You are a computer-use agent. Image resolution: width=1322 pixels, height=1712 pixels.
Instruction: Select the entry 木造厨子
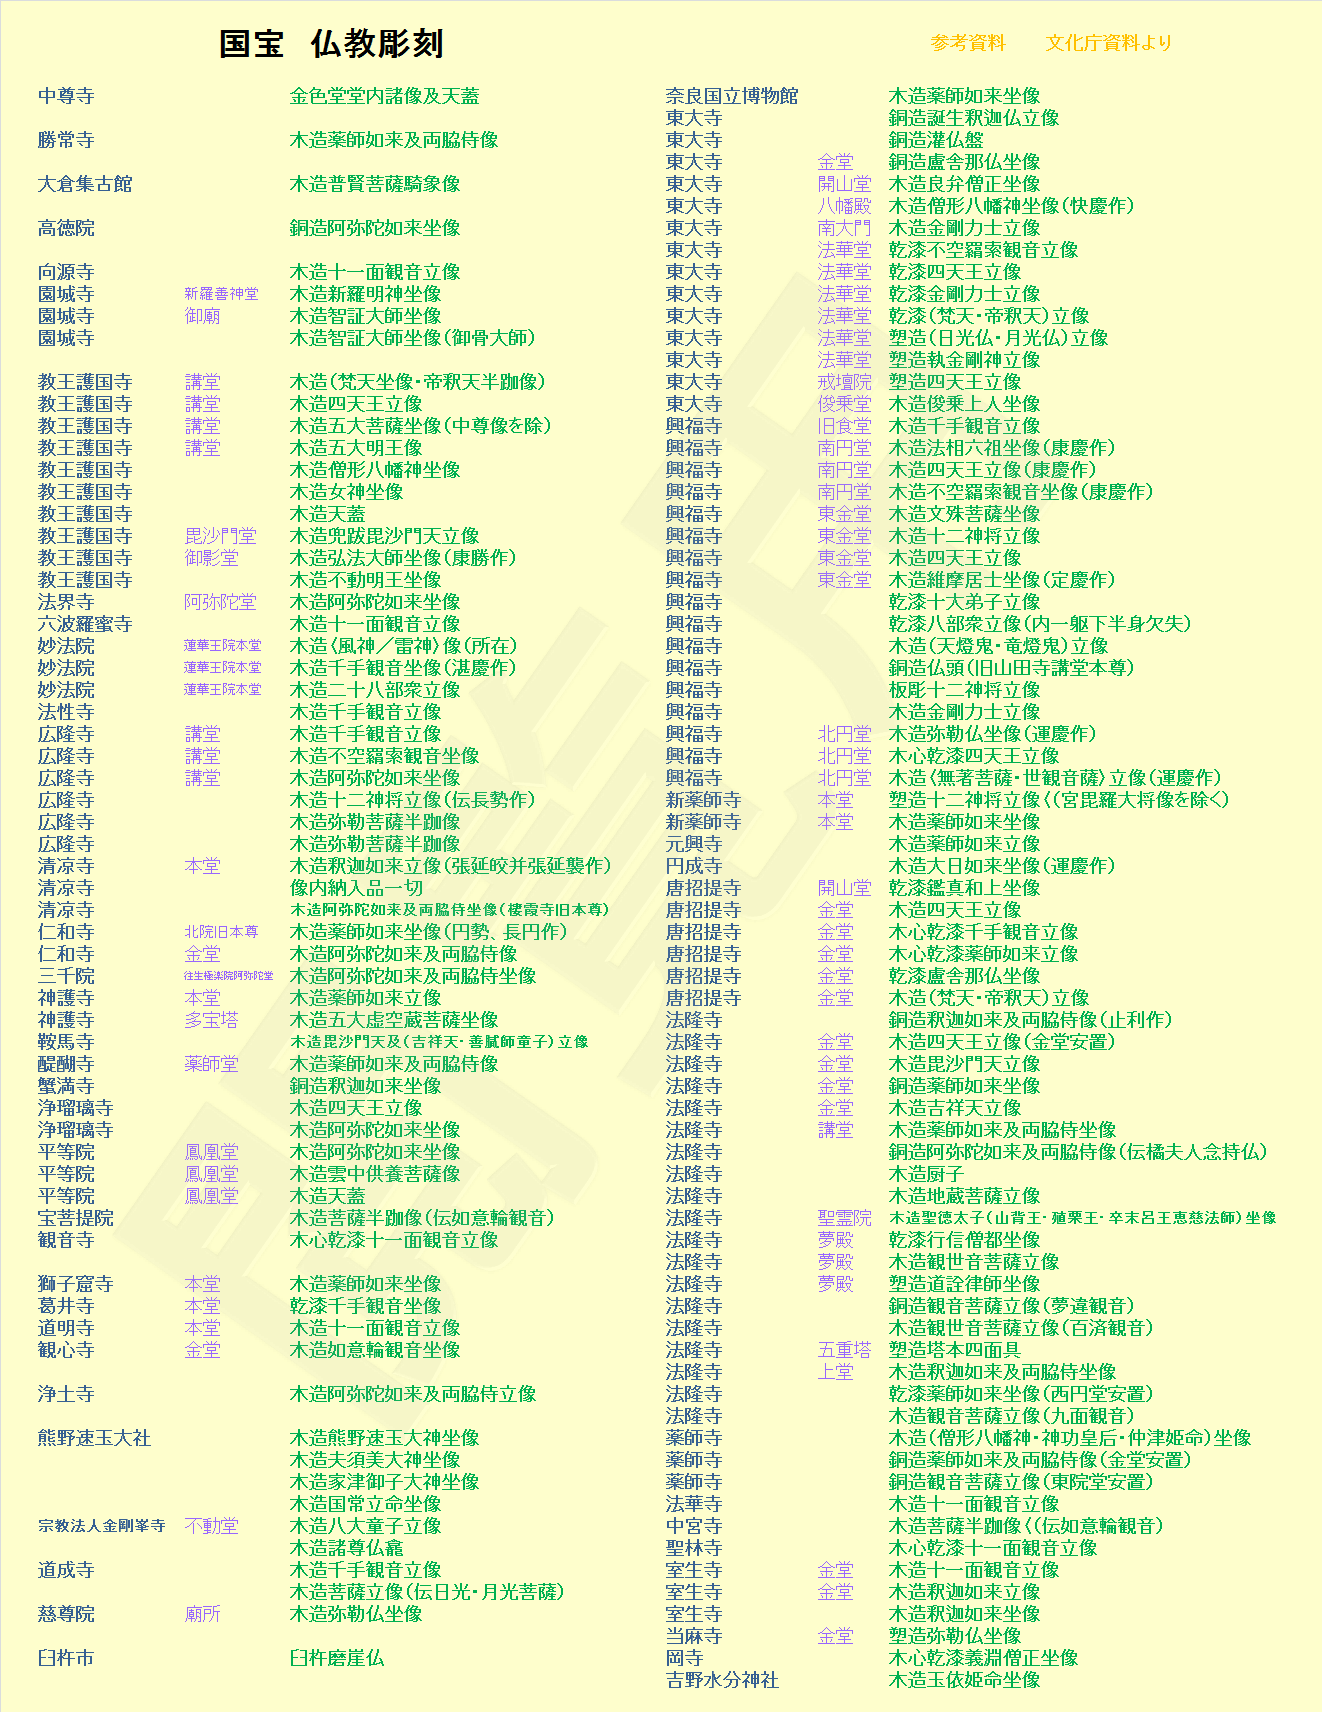(927, 1174)
